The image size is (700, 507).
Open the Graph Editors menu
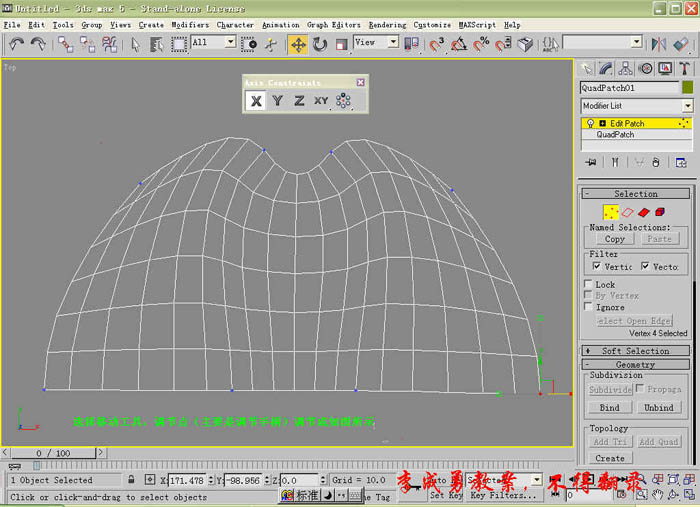tap(333, 25)
